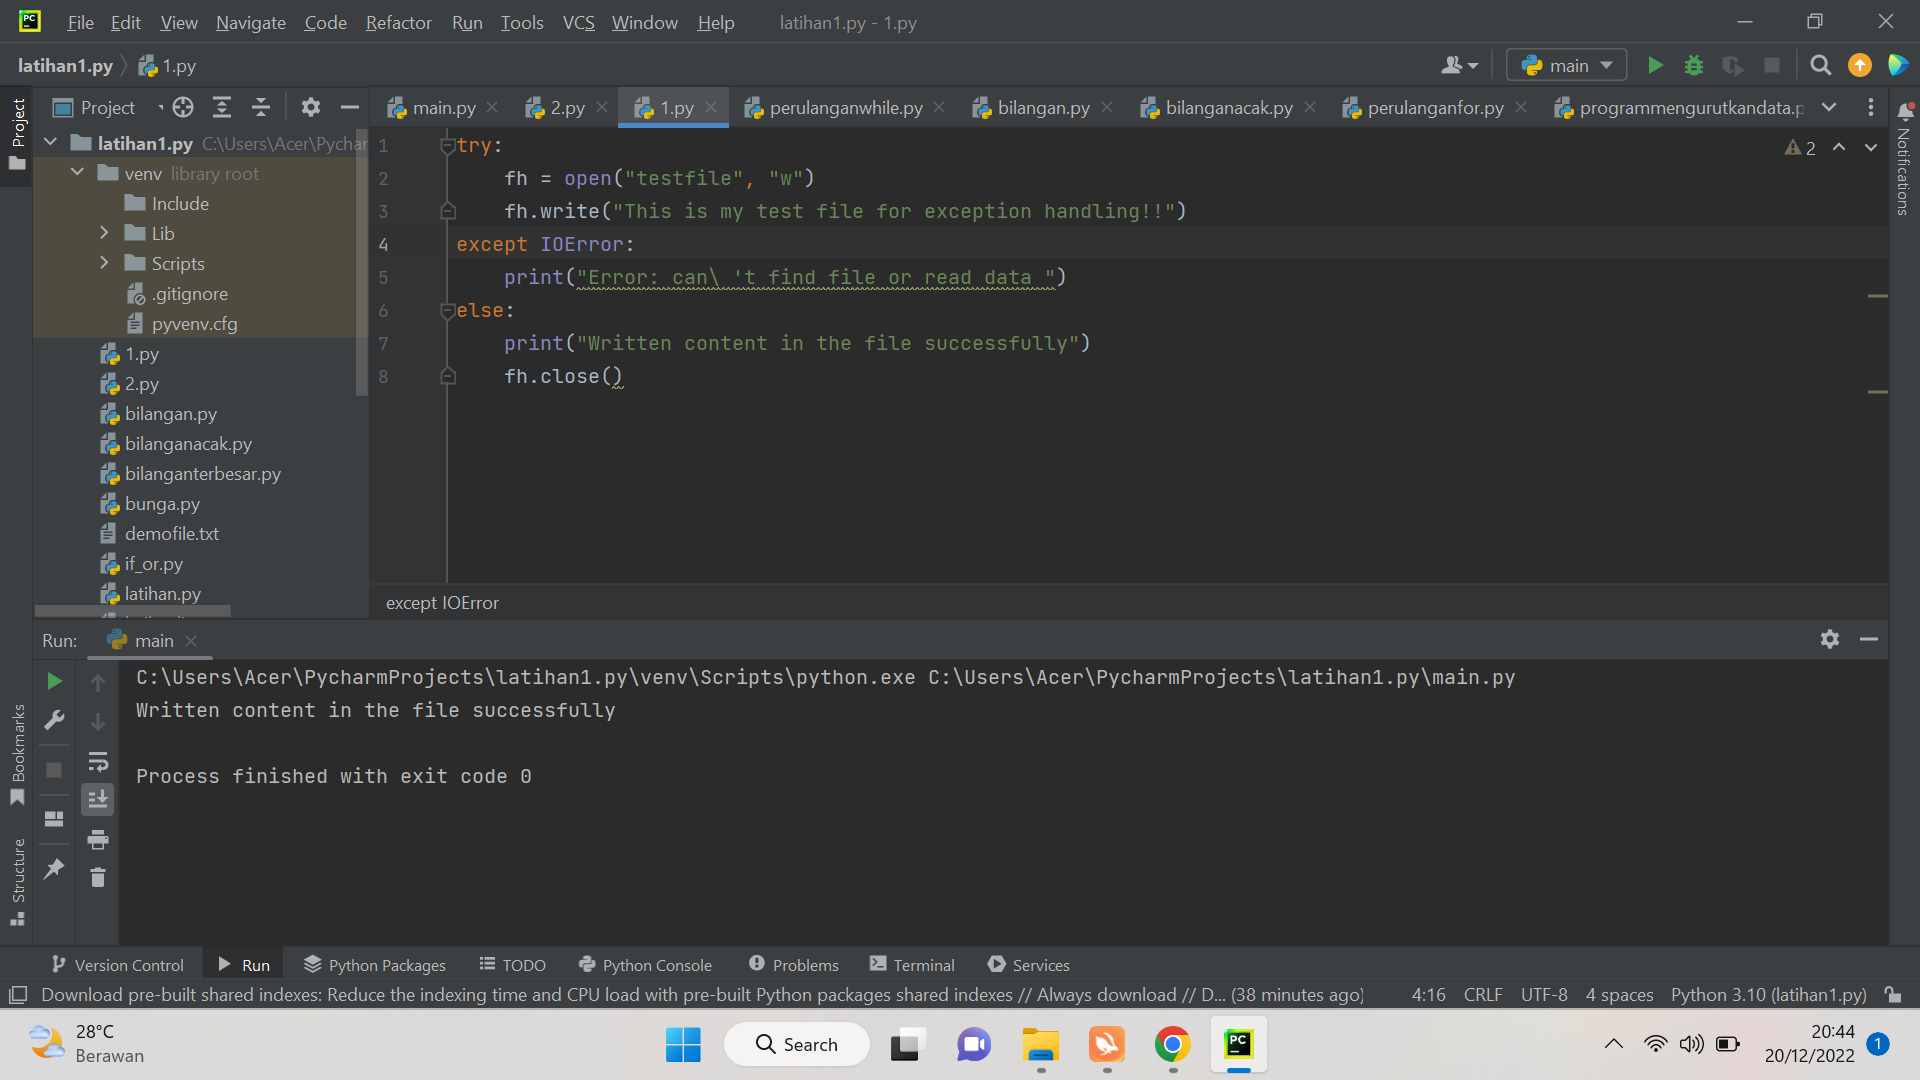Click the Debug bug icon

[1693, 66]
